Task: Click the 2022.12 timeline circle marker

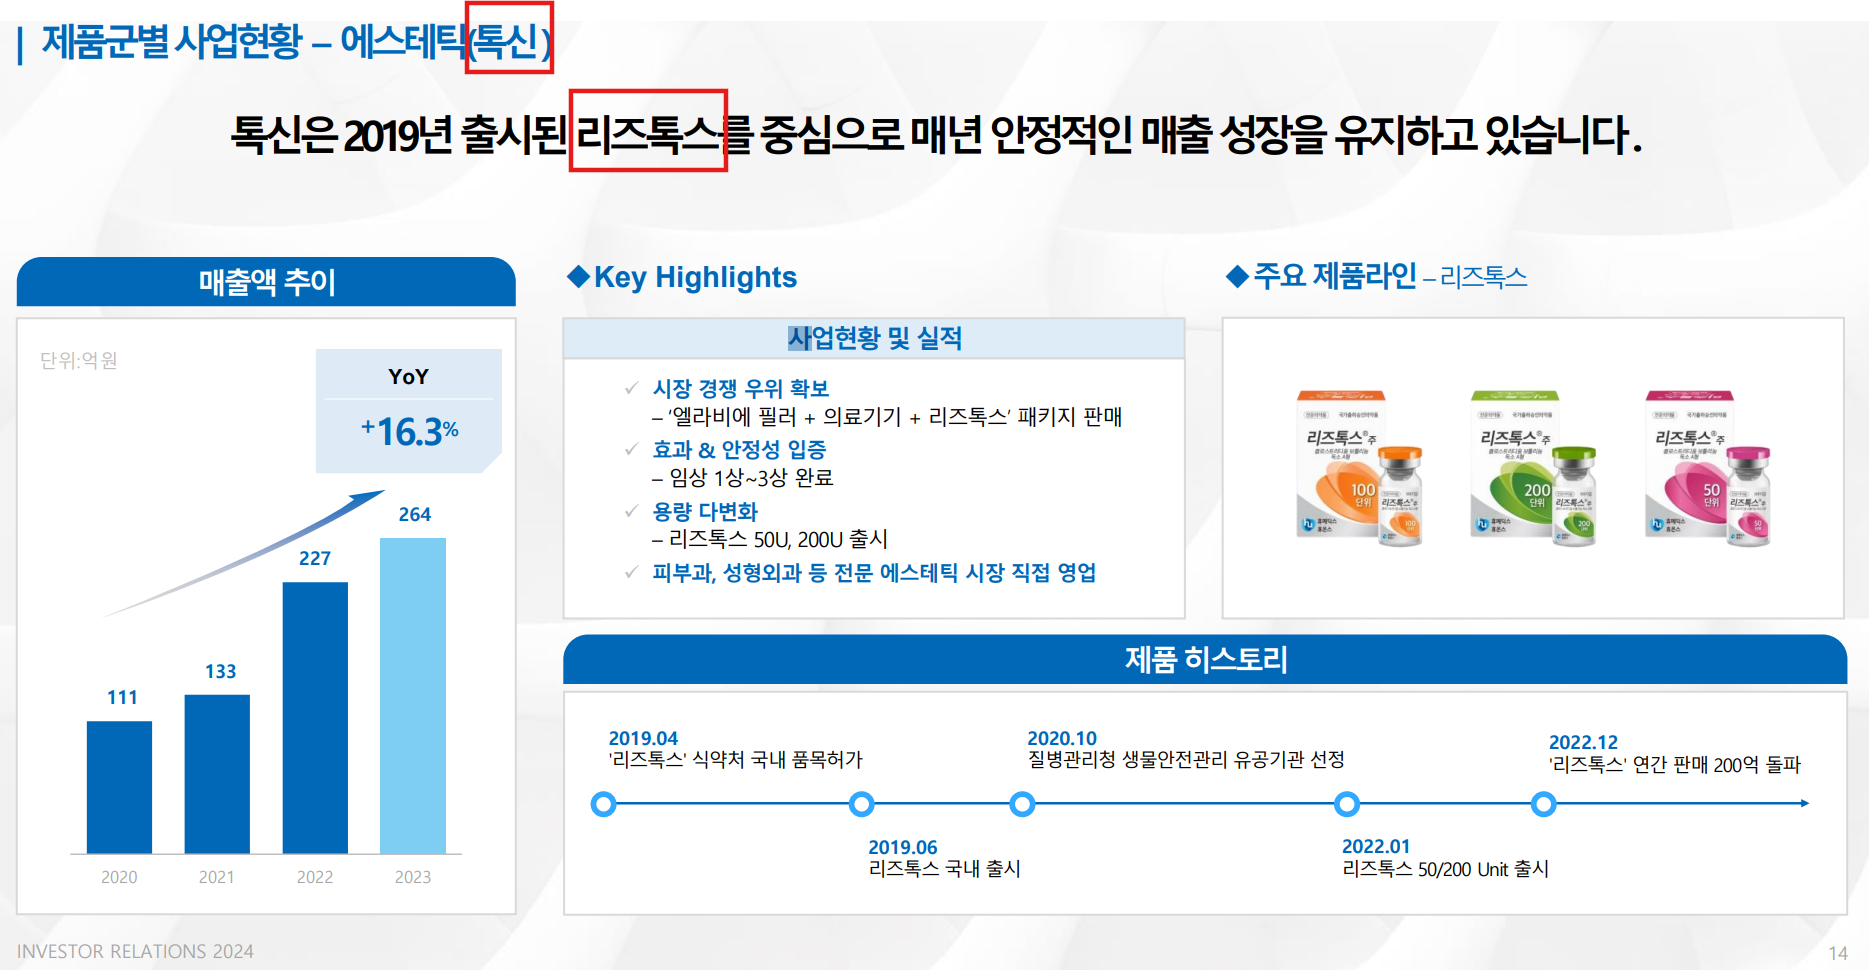Action: click(x=1544, y=804)
